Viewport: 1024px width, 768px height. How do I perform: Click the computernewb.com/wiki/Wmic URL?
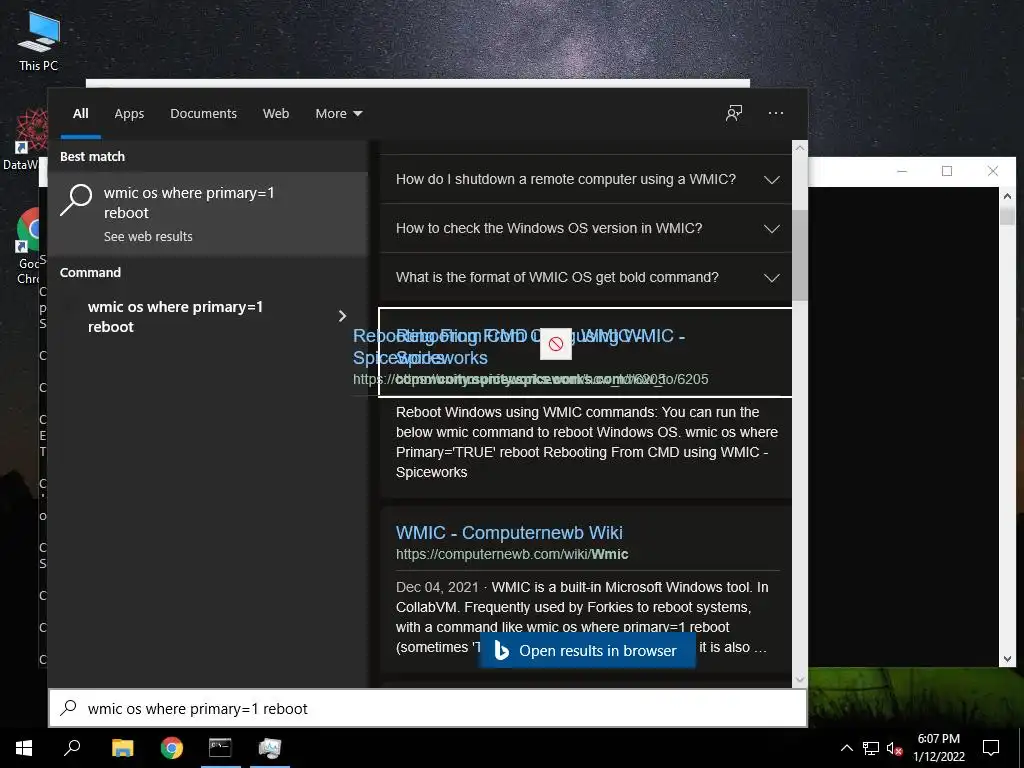pyautogui.click(x=512, y=554)
